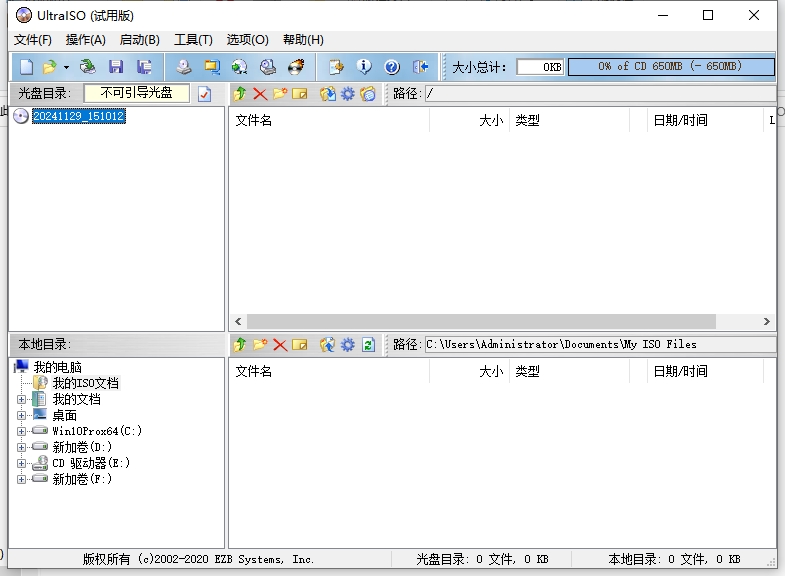Click the CD 650MB capacity progress bar

click(x=670, y=67)
